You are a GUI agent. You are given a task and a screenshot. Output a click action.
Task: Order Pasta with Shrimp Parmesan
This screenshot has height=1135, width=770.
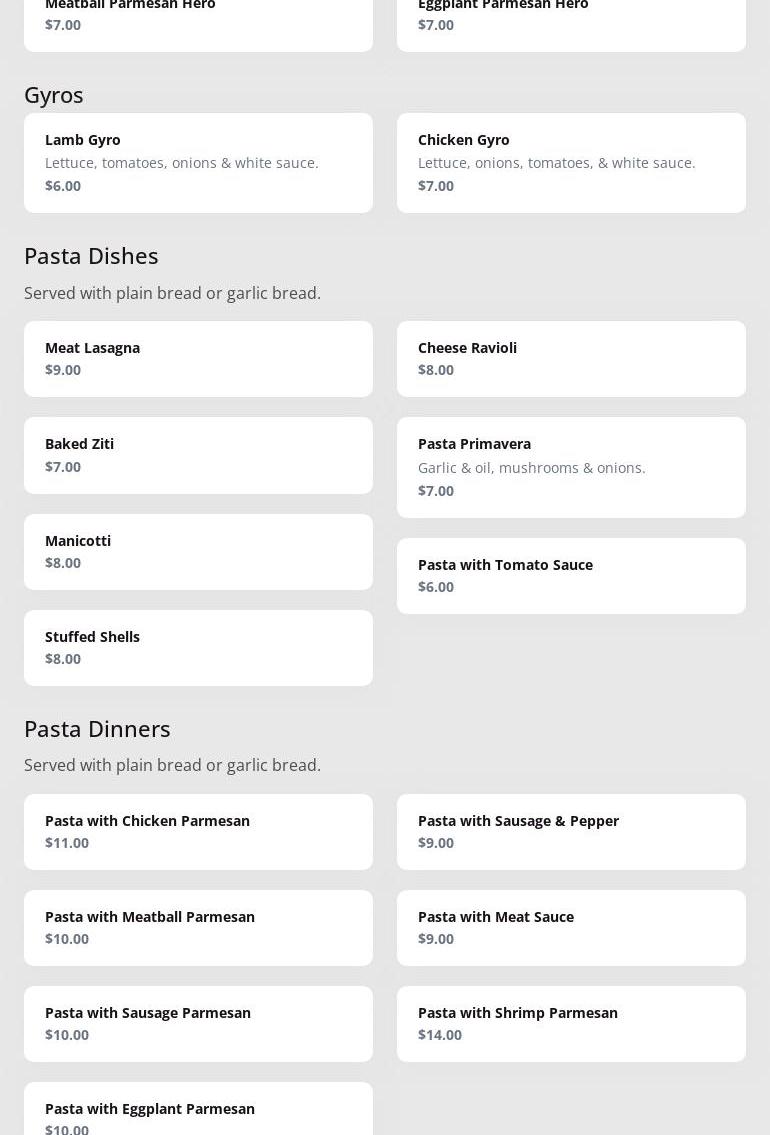coord(571,1023)
